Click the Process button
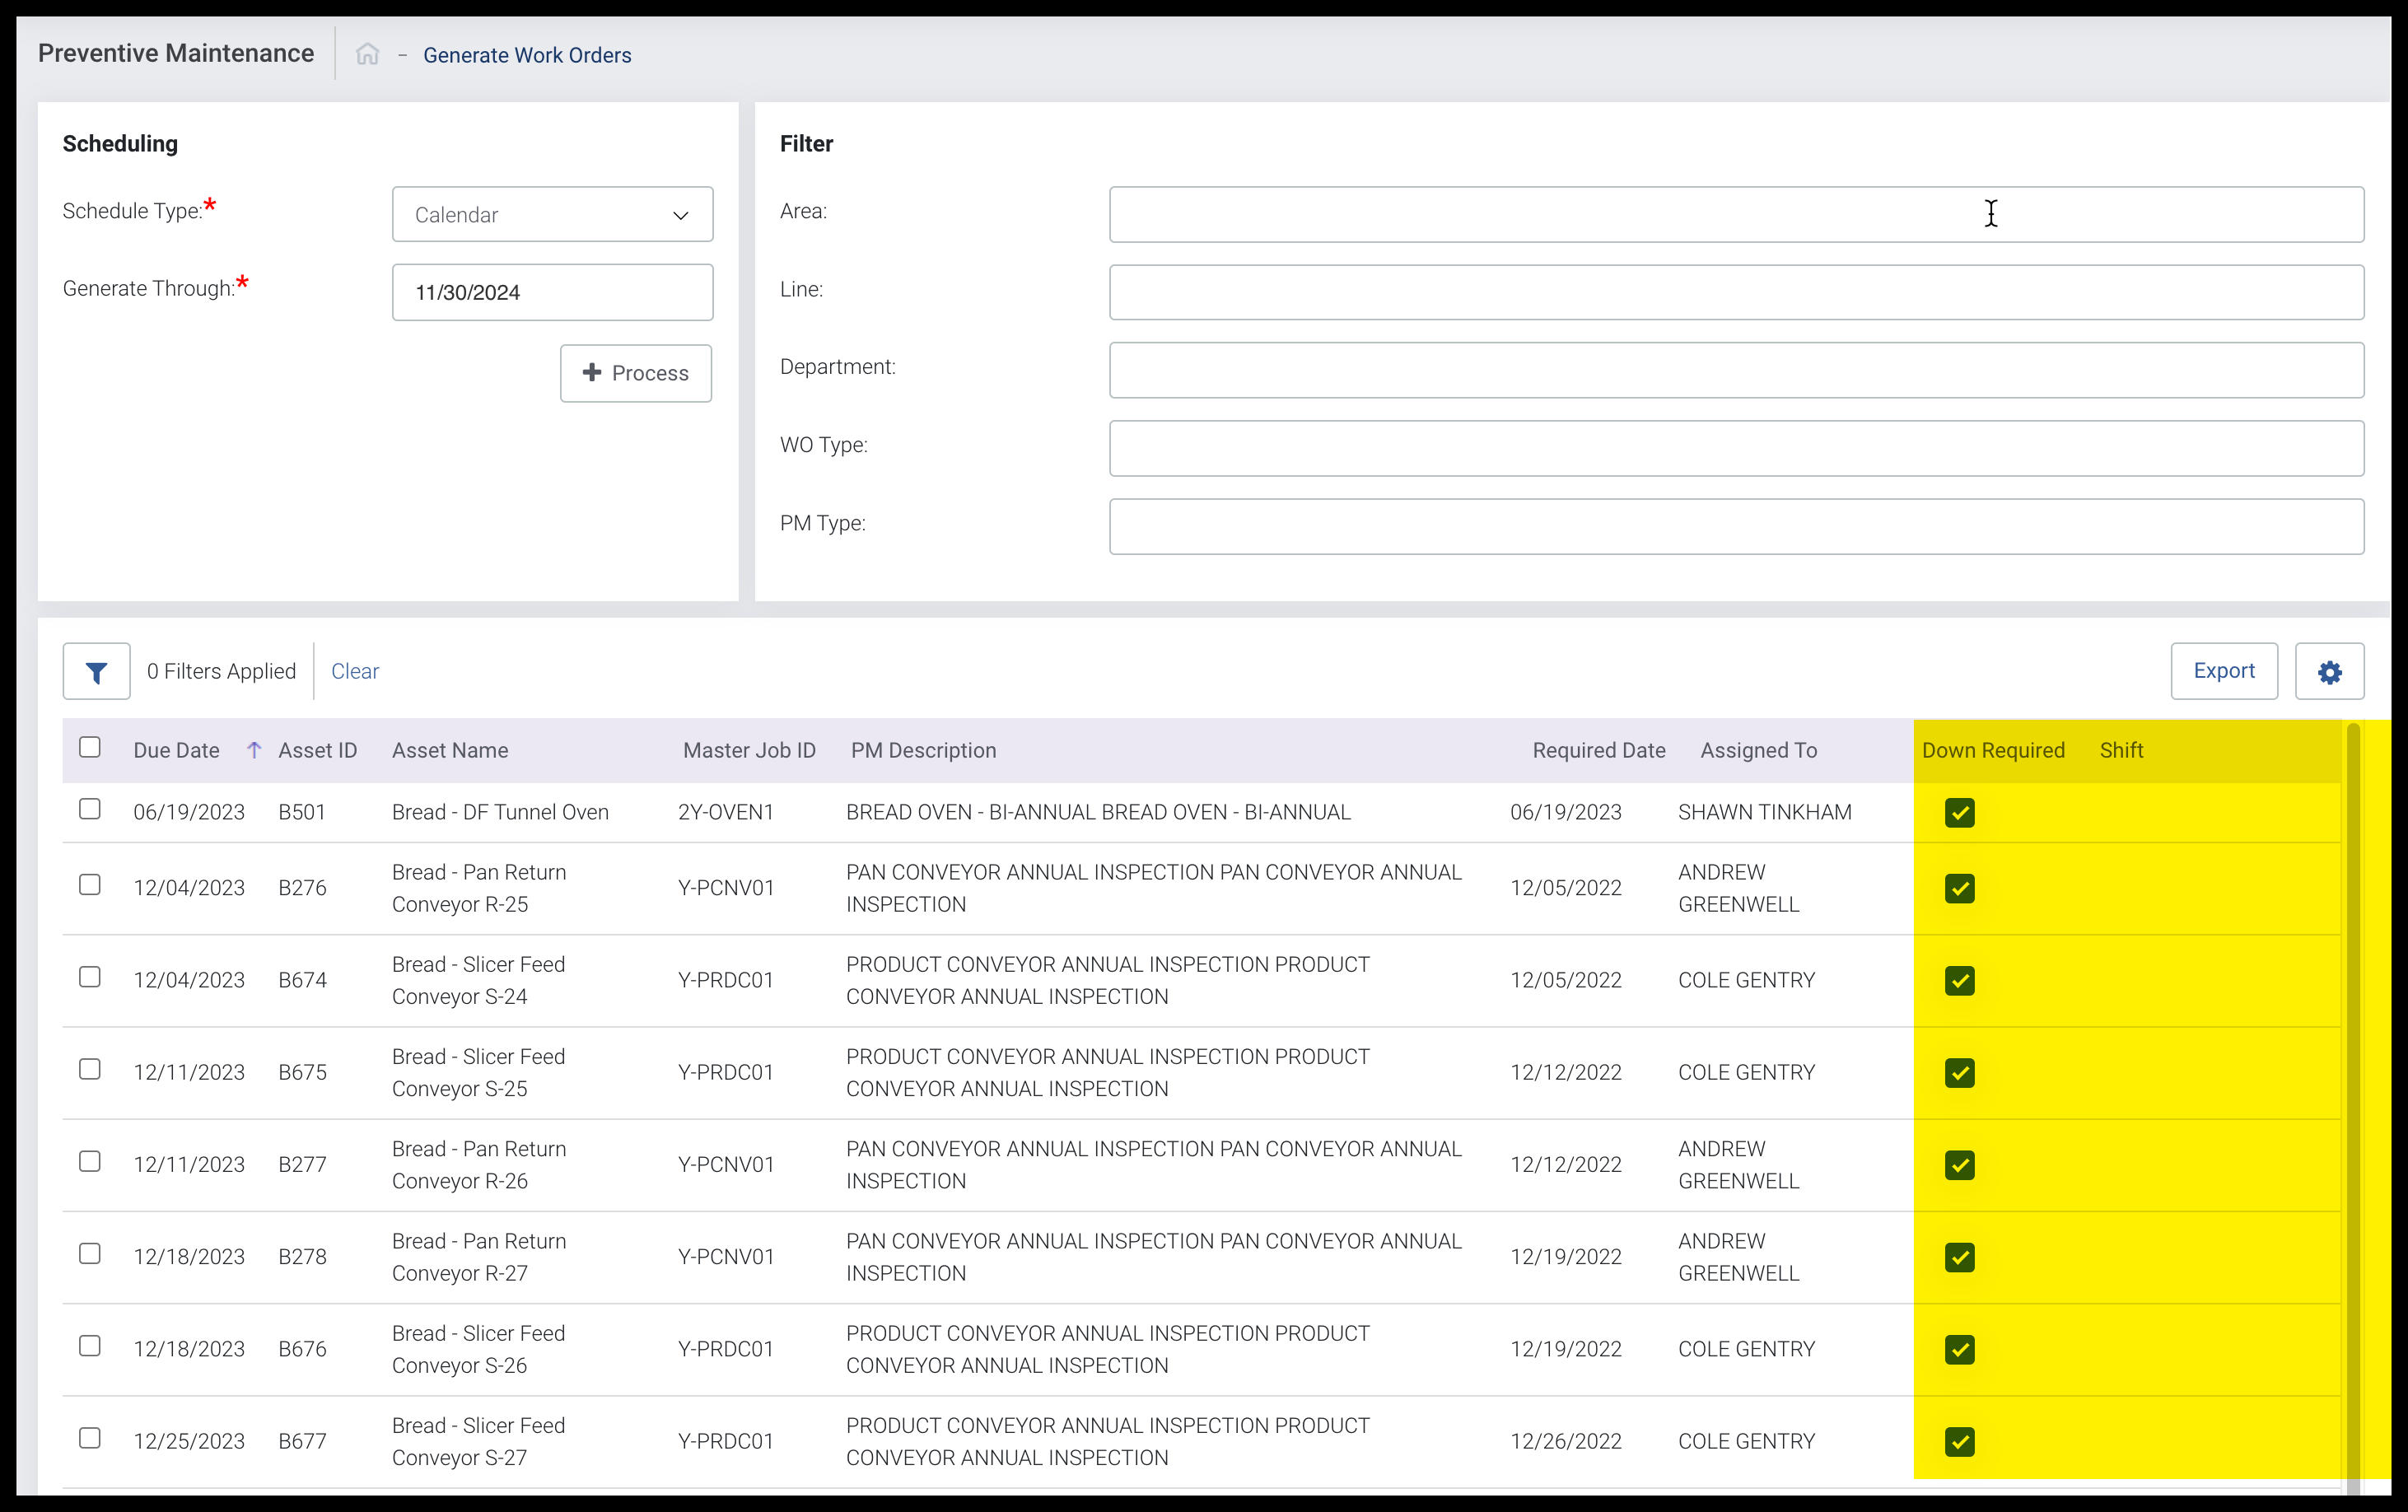 [x=636, y=373]
